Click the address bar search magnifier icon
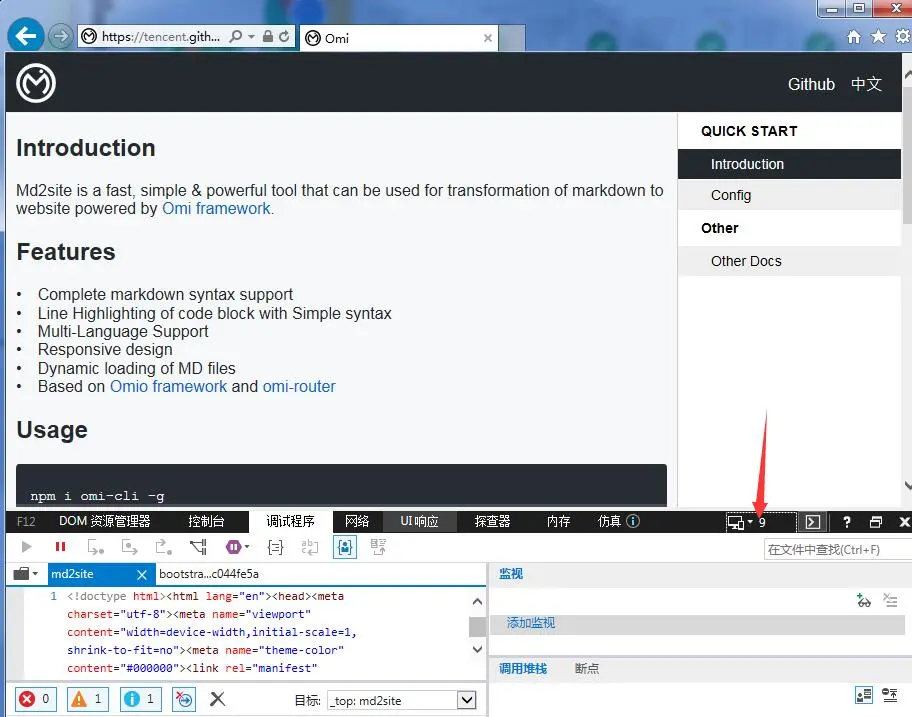 tap(236, 37)
